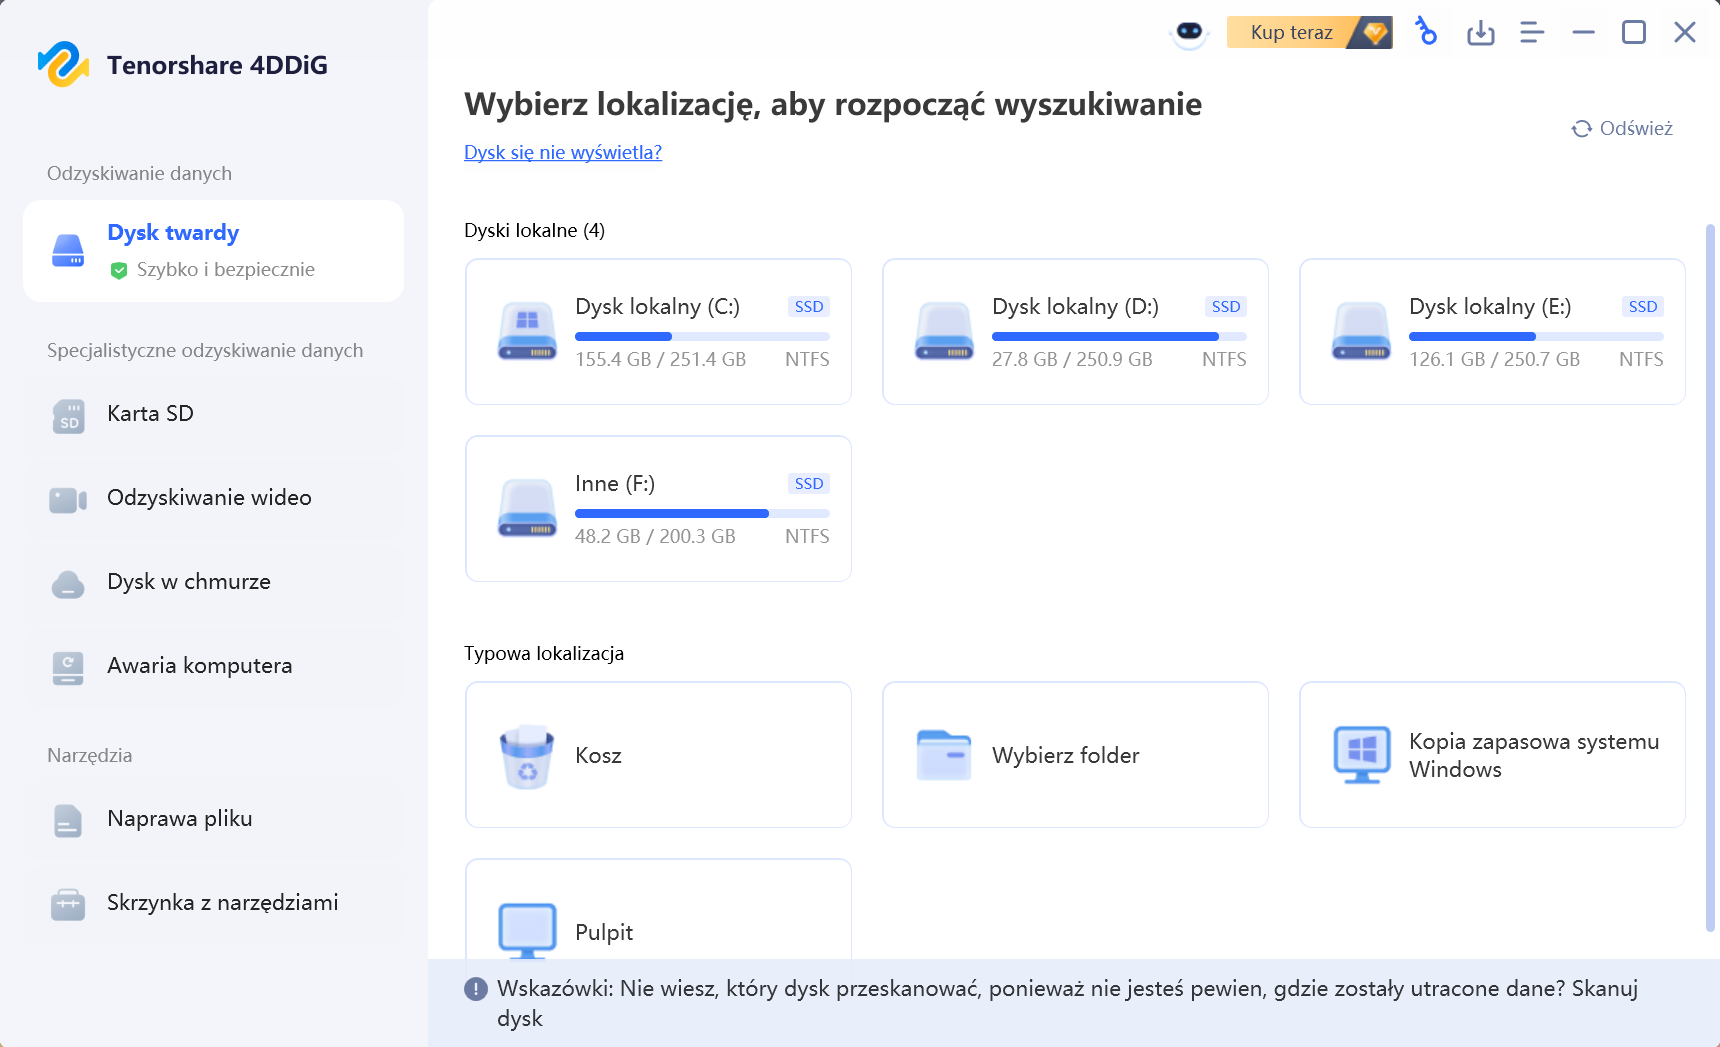Screen dimensions: 1720x1047
Task: Click the Windows drive icon for C:
Action: pyautogui.click(x=527, y=331)
